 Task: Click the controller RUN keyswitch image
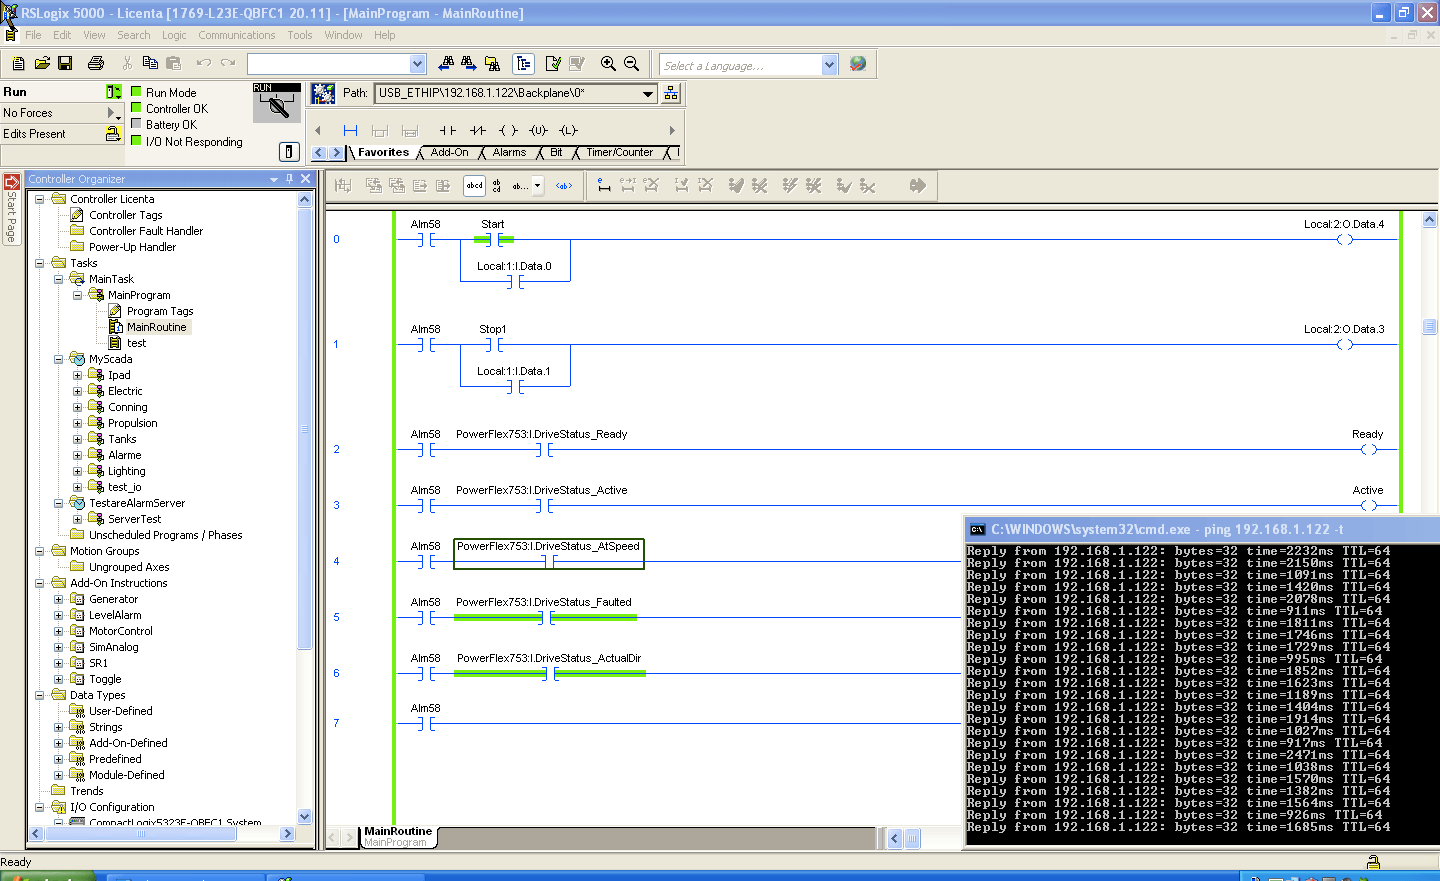[277, 103]
